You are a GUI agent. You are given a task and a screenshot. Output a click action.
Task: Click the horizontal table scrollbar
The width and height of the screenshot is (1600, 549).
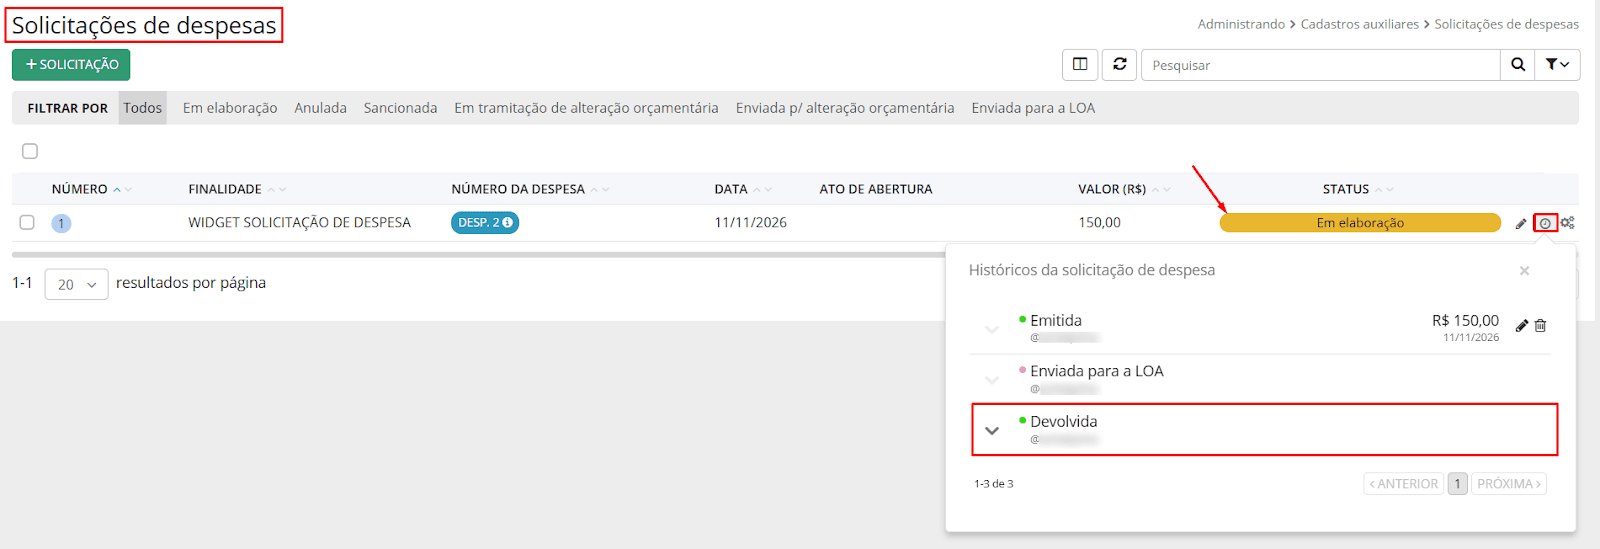[x=480, y=255]
